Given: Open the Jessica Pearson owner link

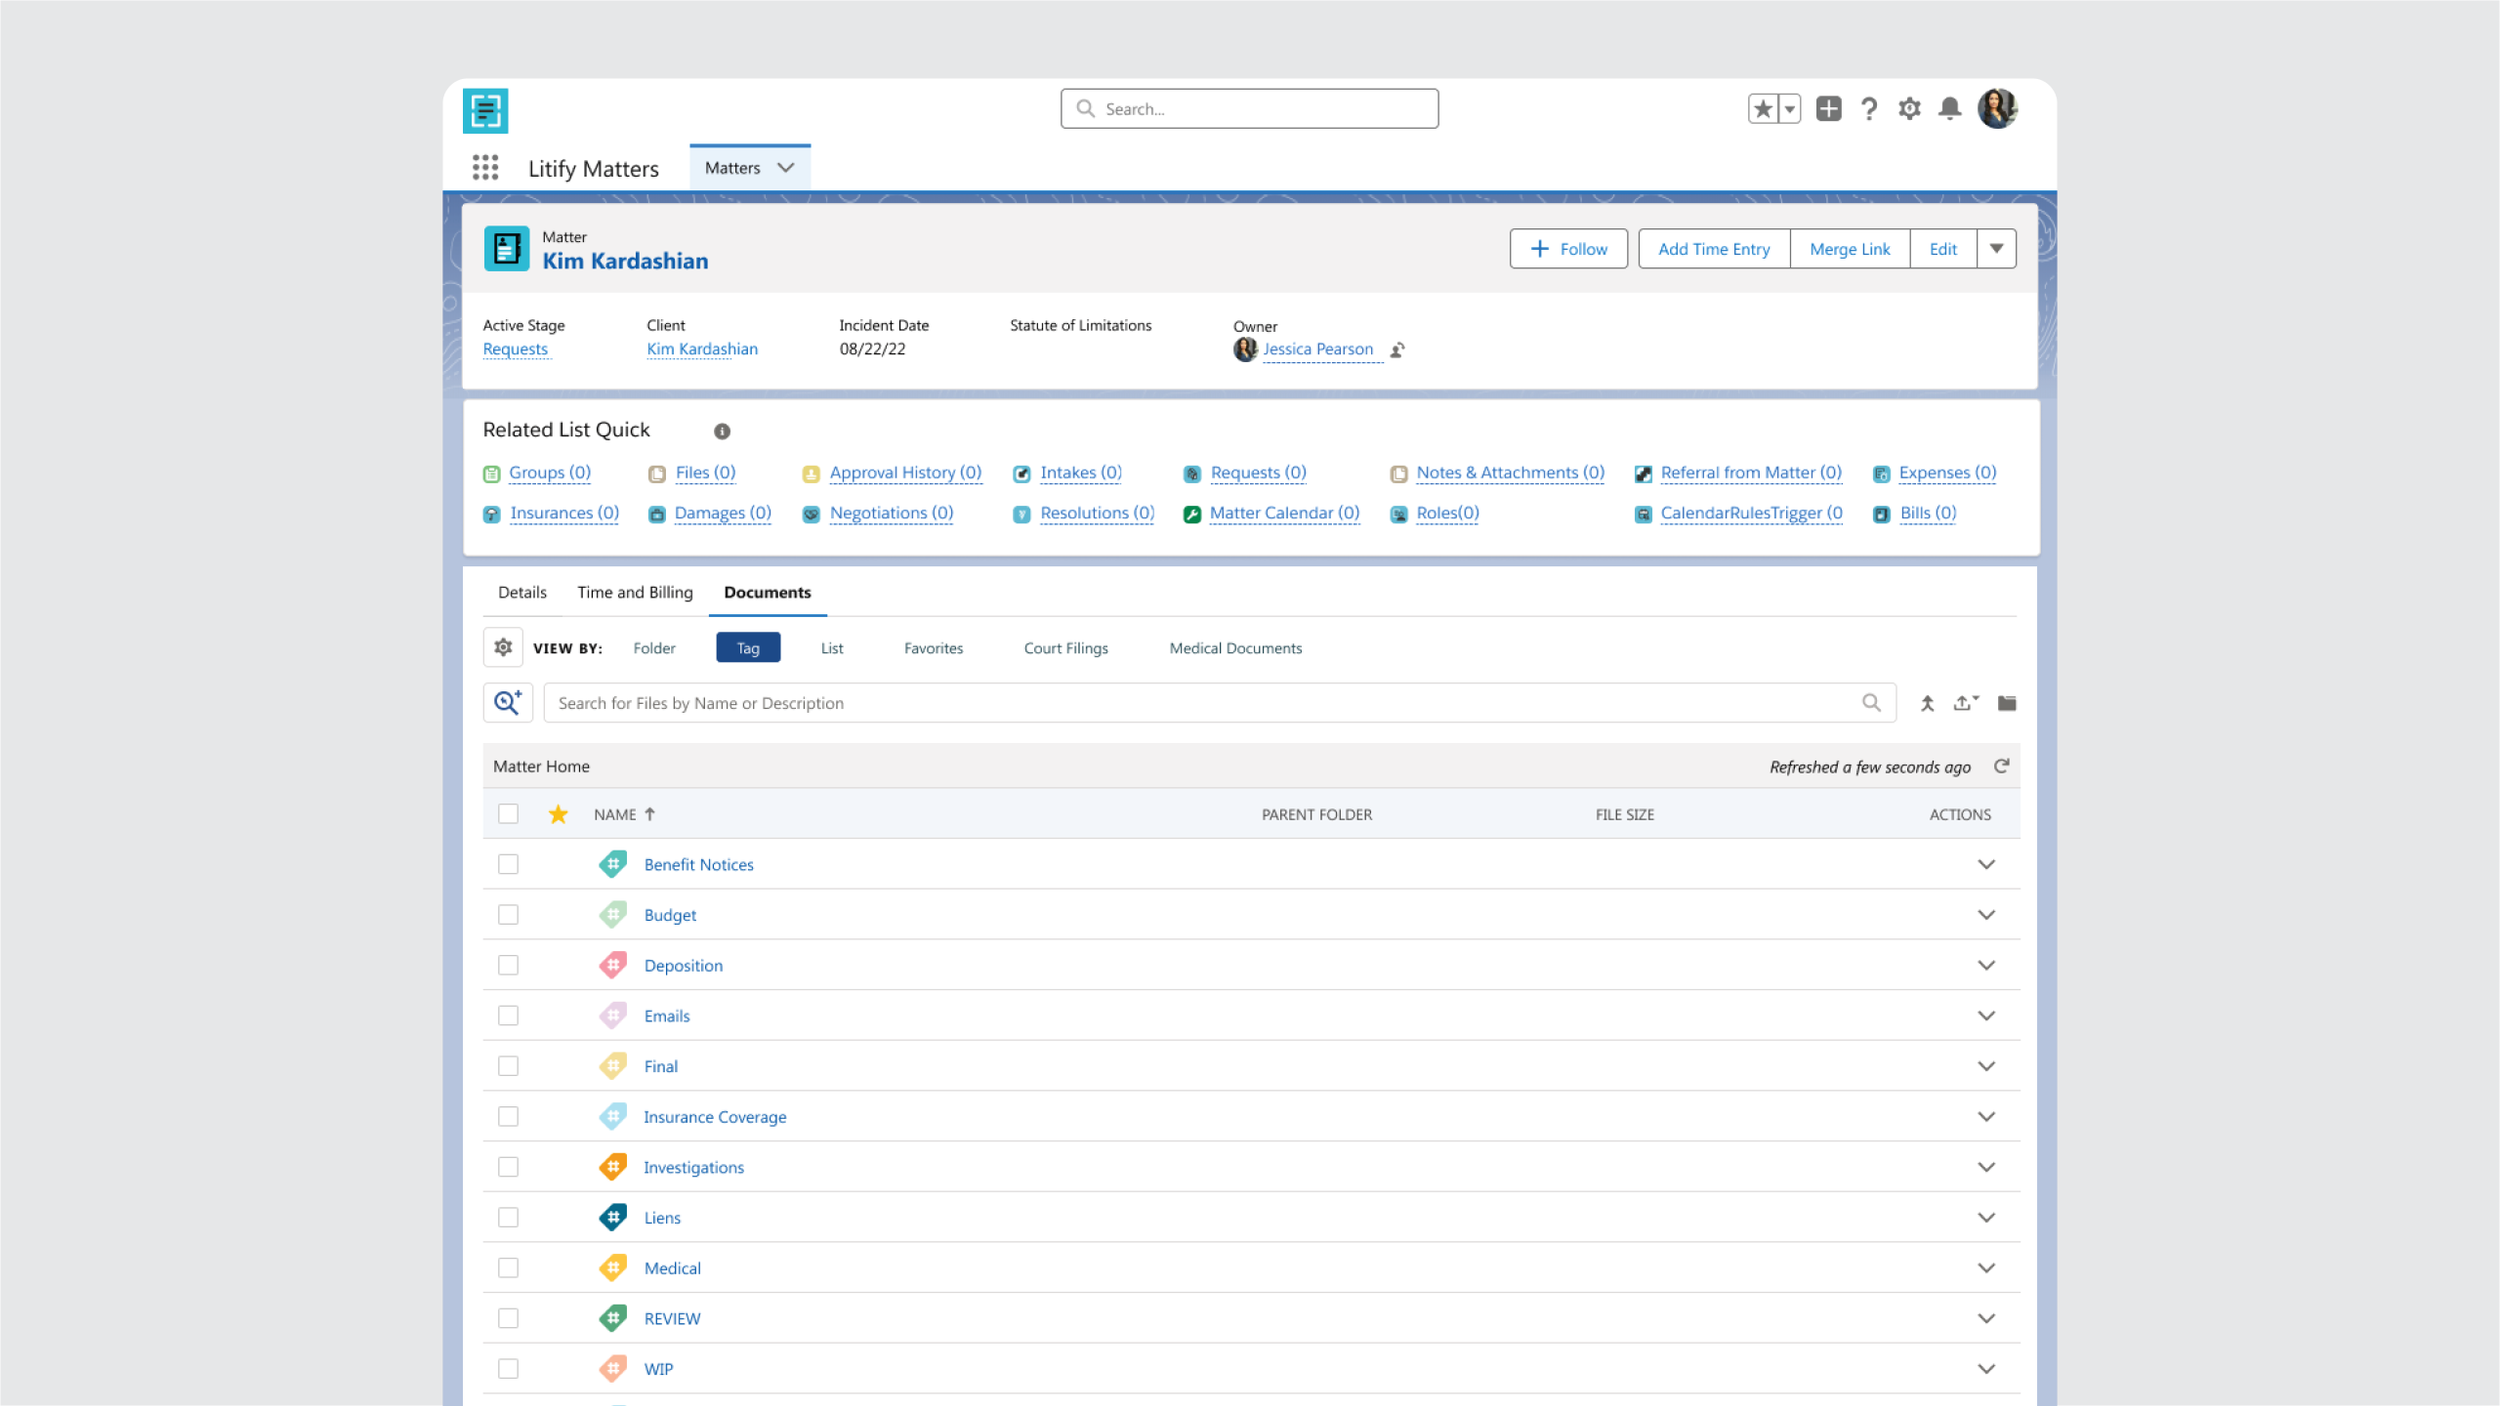Looking at the screenshot, I should [x=1318, y=349].
